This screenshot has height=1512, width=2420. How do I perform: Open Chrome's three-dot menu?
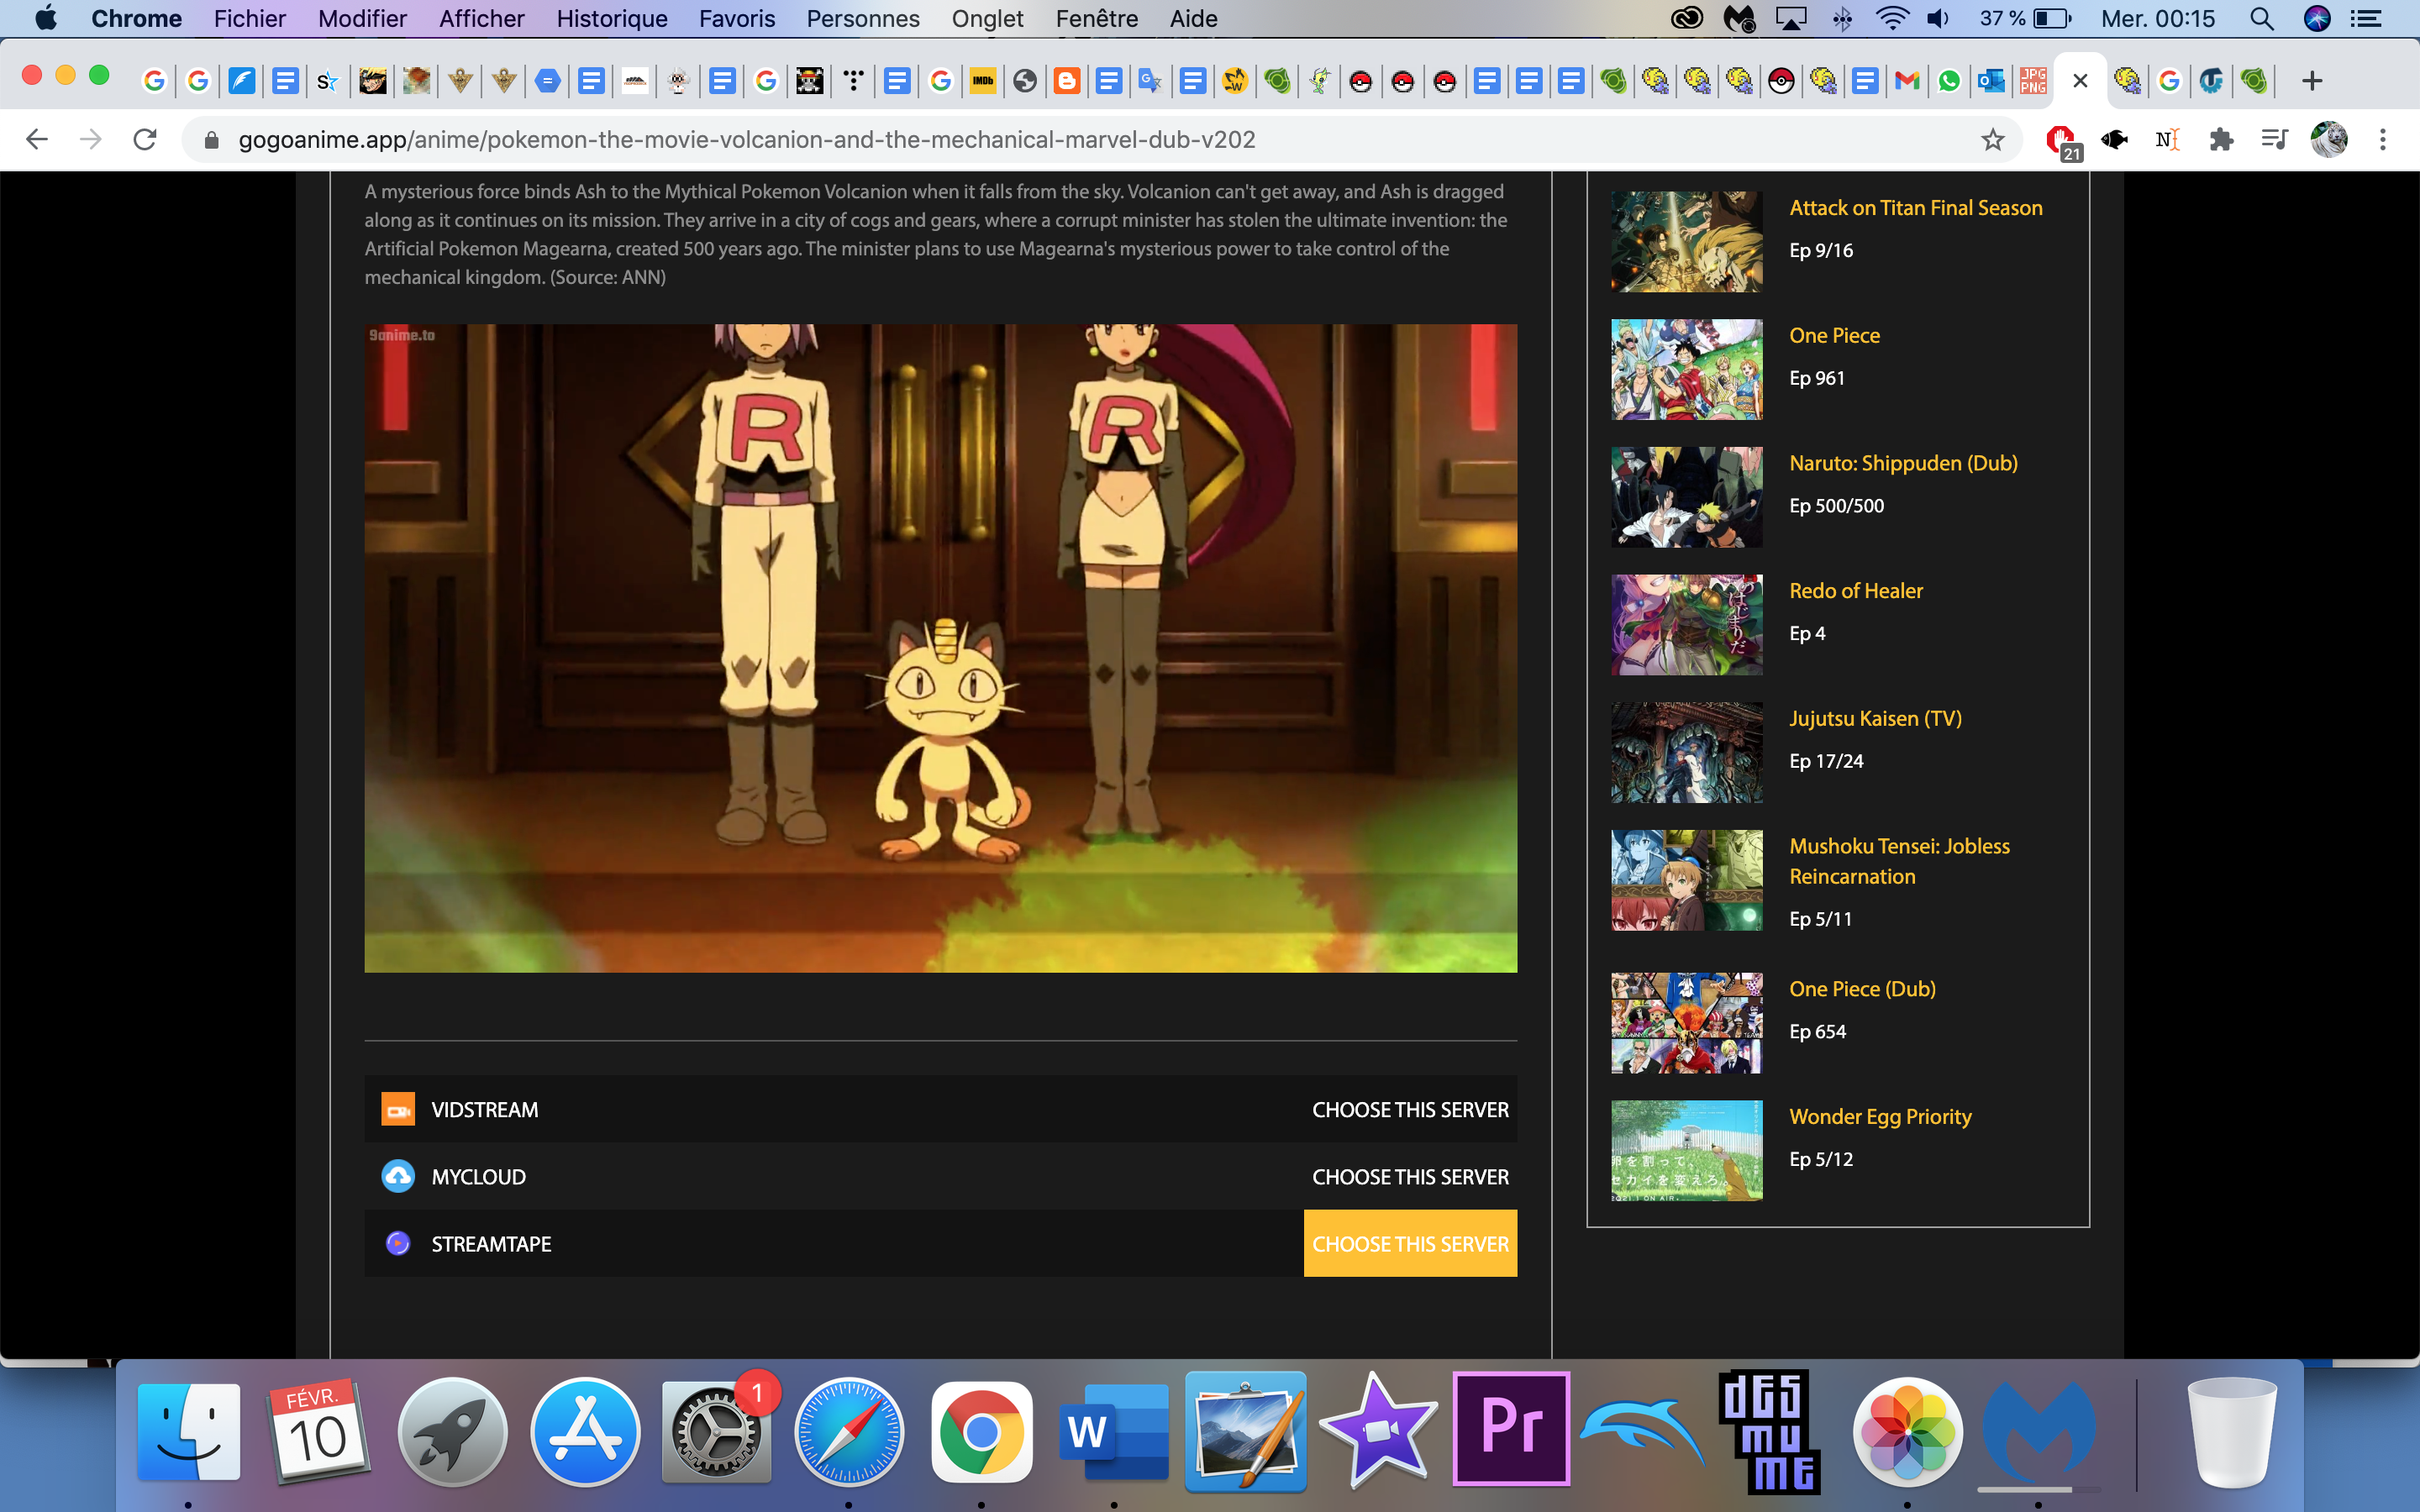pyautogui.click(x=2383, y=139)
